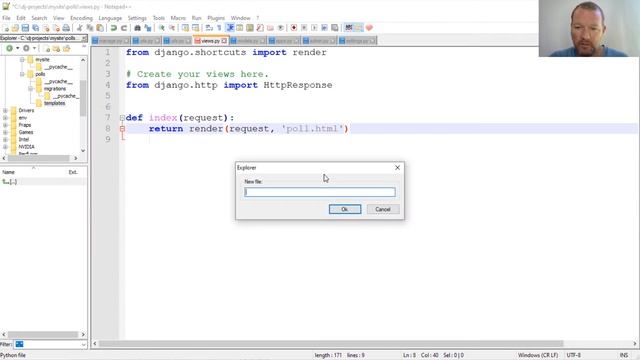
Task: Expand the Games folder node
Action: tap(5, 132)
